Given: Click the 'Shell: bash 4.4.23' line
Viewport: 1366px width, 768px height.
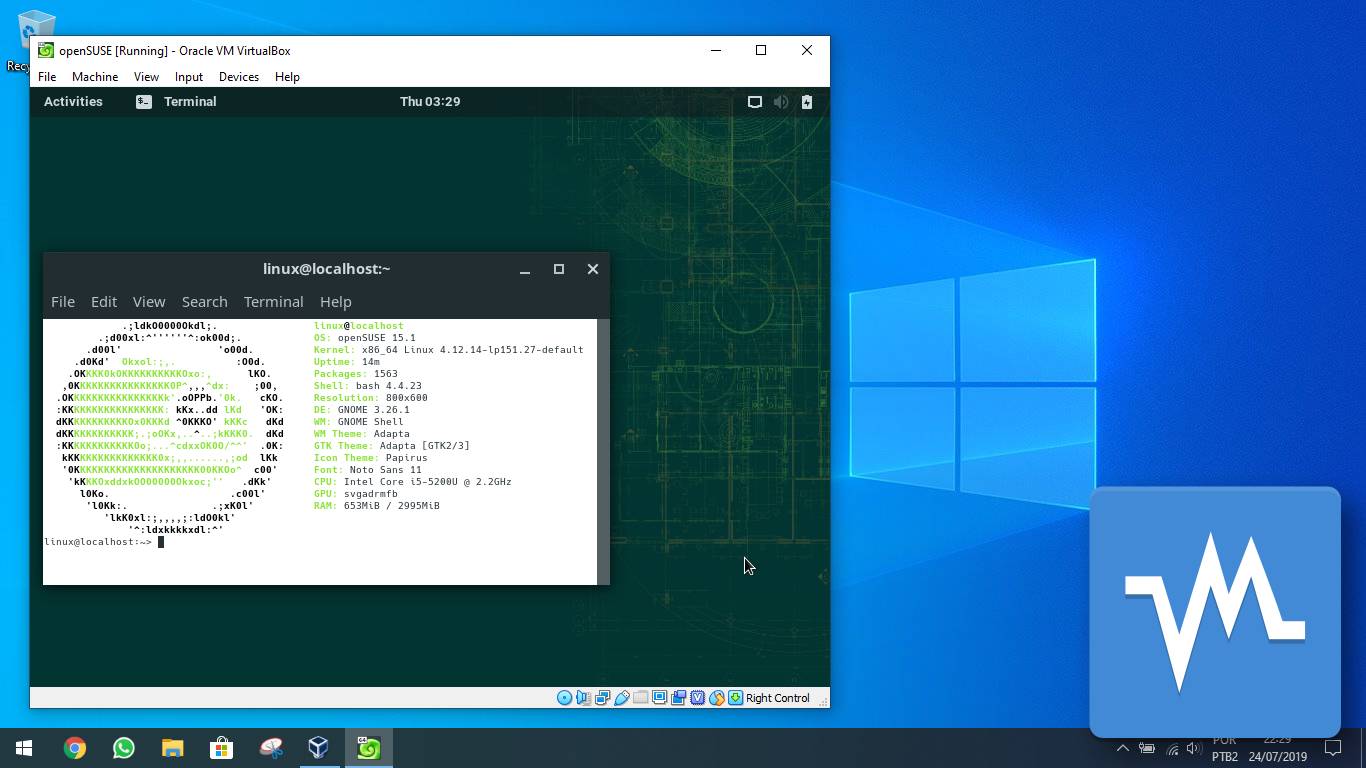Looking at the screenshot, I should pyautogui.click(x=368, y=386).
